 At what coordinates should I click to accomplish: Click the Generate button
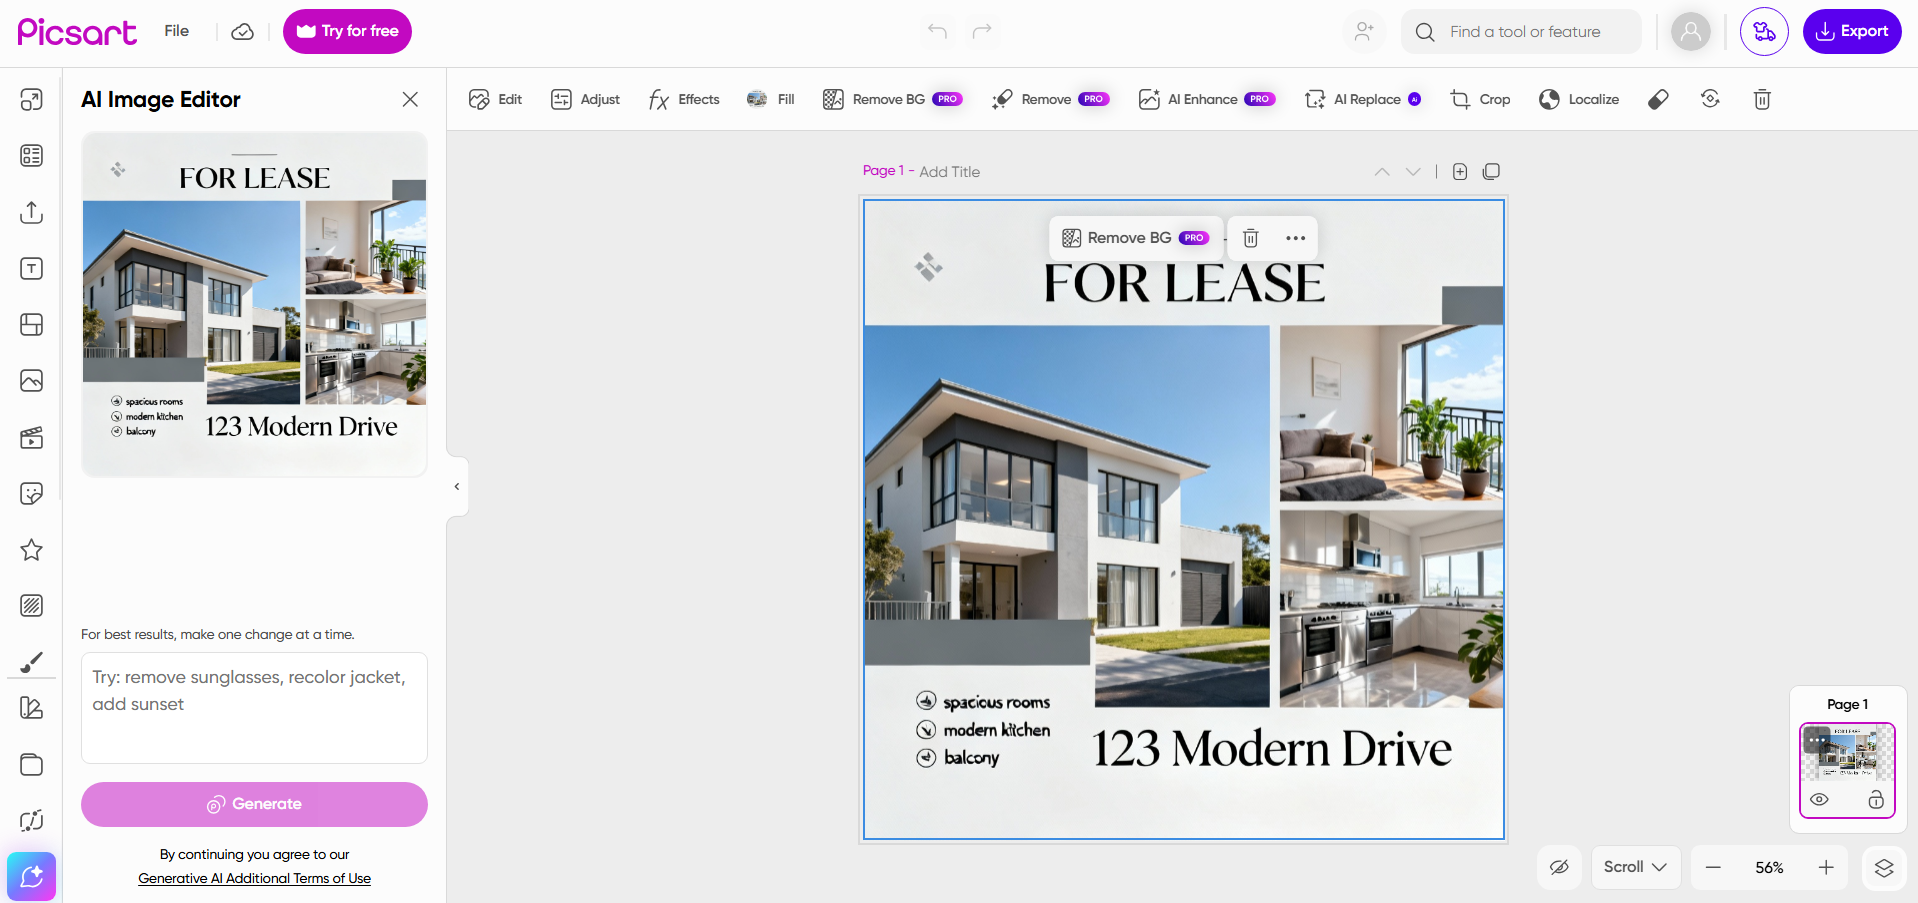click(254, 804)
